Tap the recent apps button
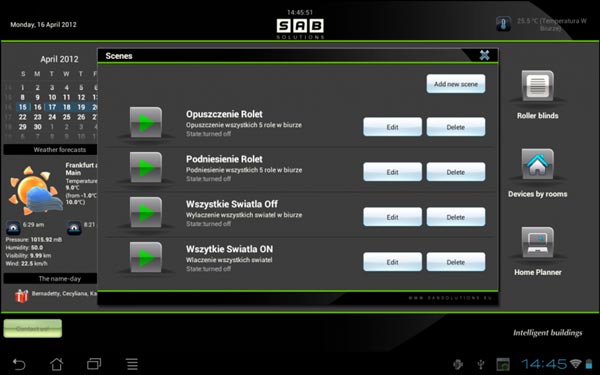 pyautogui.click(x=94, y=364)
